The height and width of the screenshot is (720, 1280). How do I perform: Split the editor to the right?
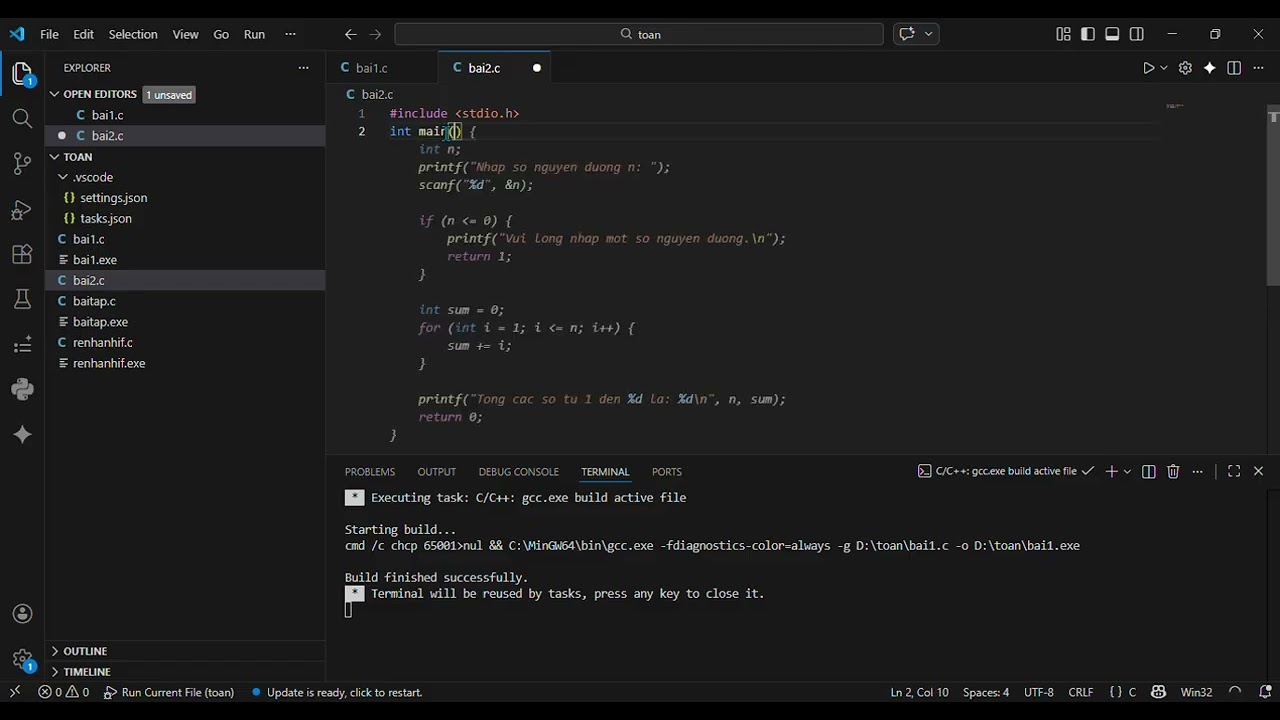tap(1234, 68)
